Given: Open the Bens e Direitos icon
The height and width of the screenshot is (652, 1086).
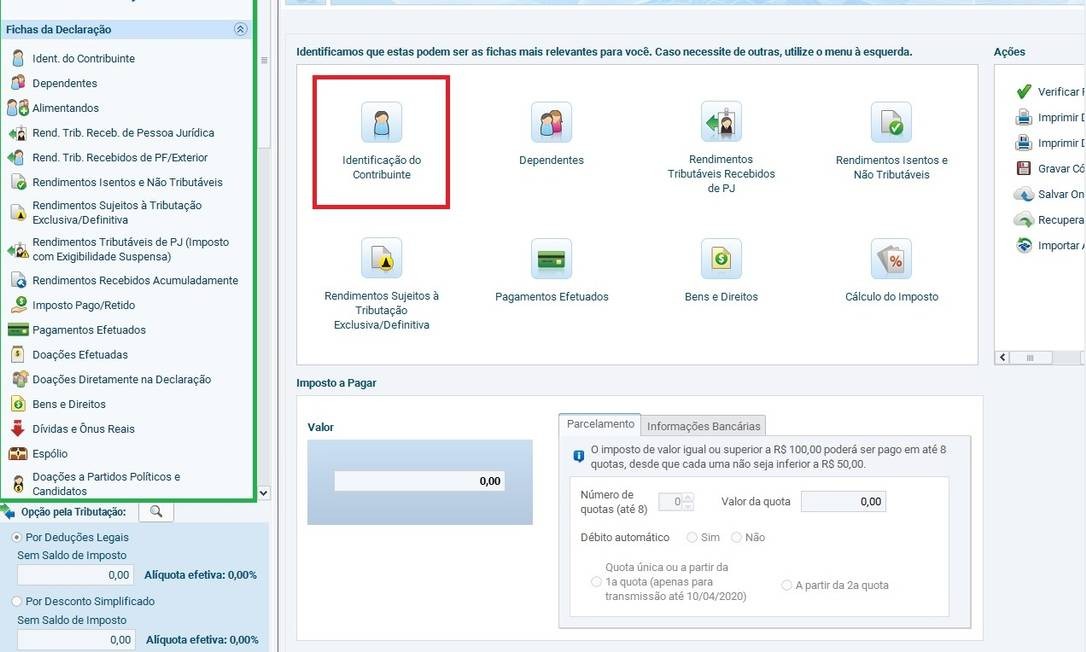Looking at the screenshot, I should 721,259.
